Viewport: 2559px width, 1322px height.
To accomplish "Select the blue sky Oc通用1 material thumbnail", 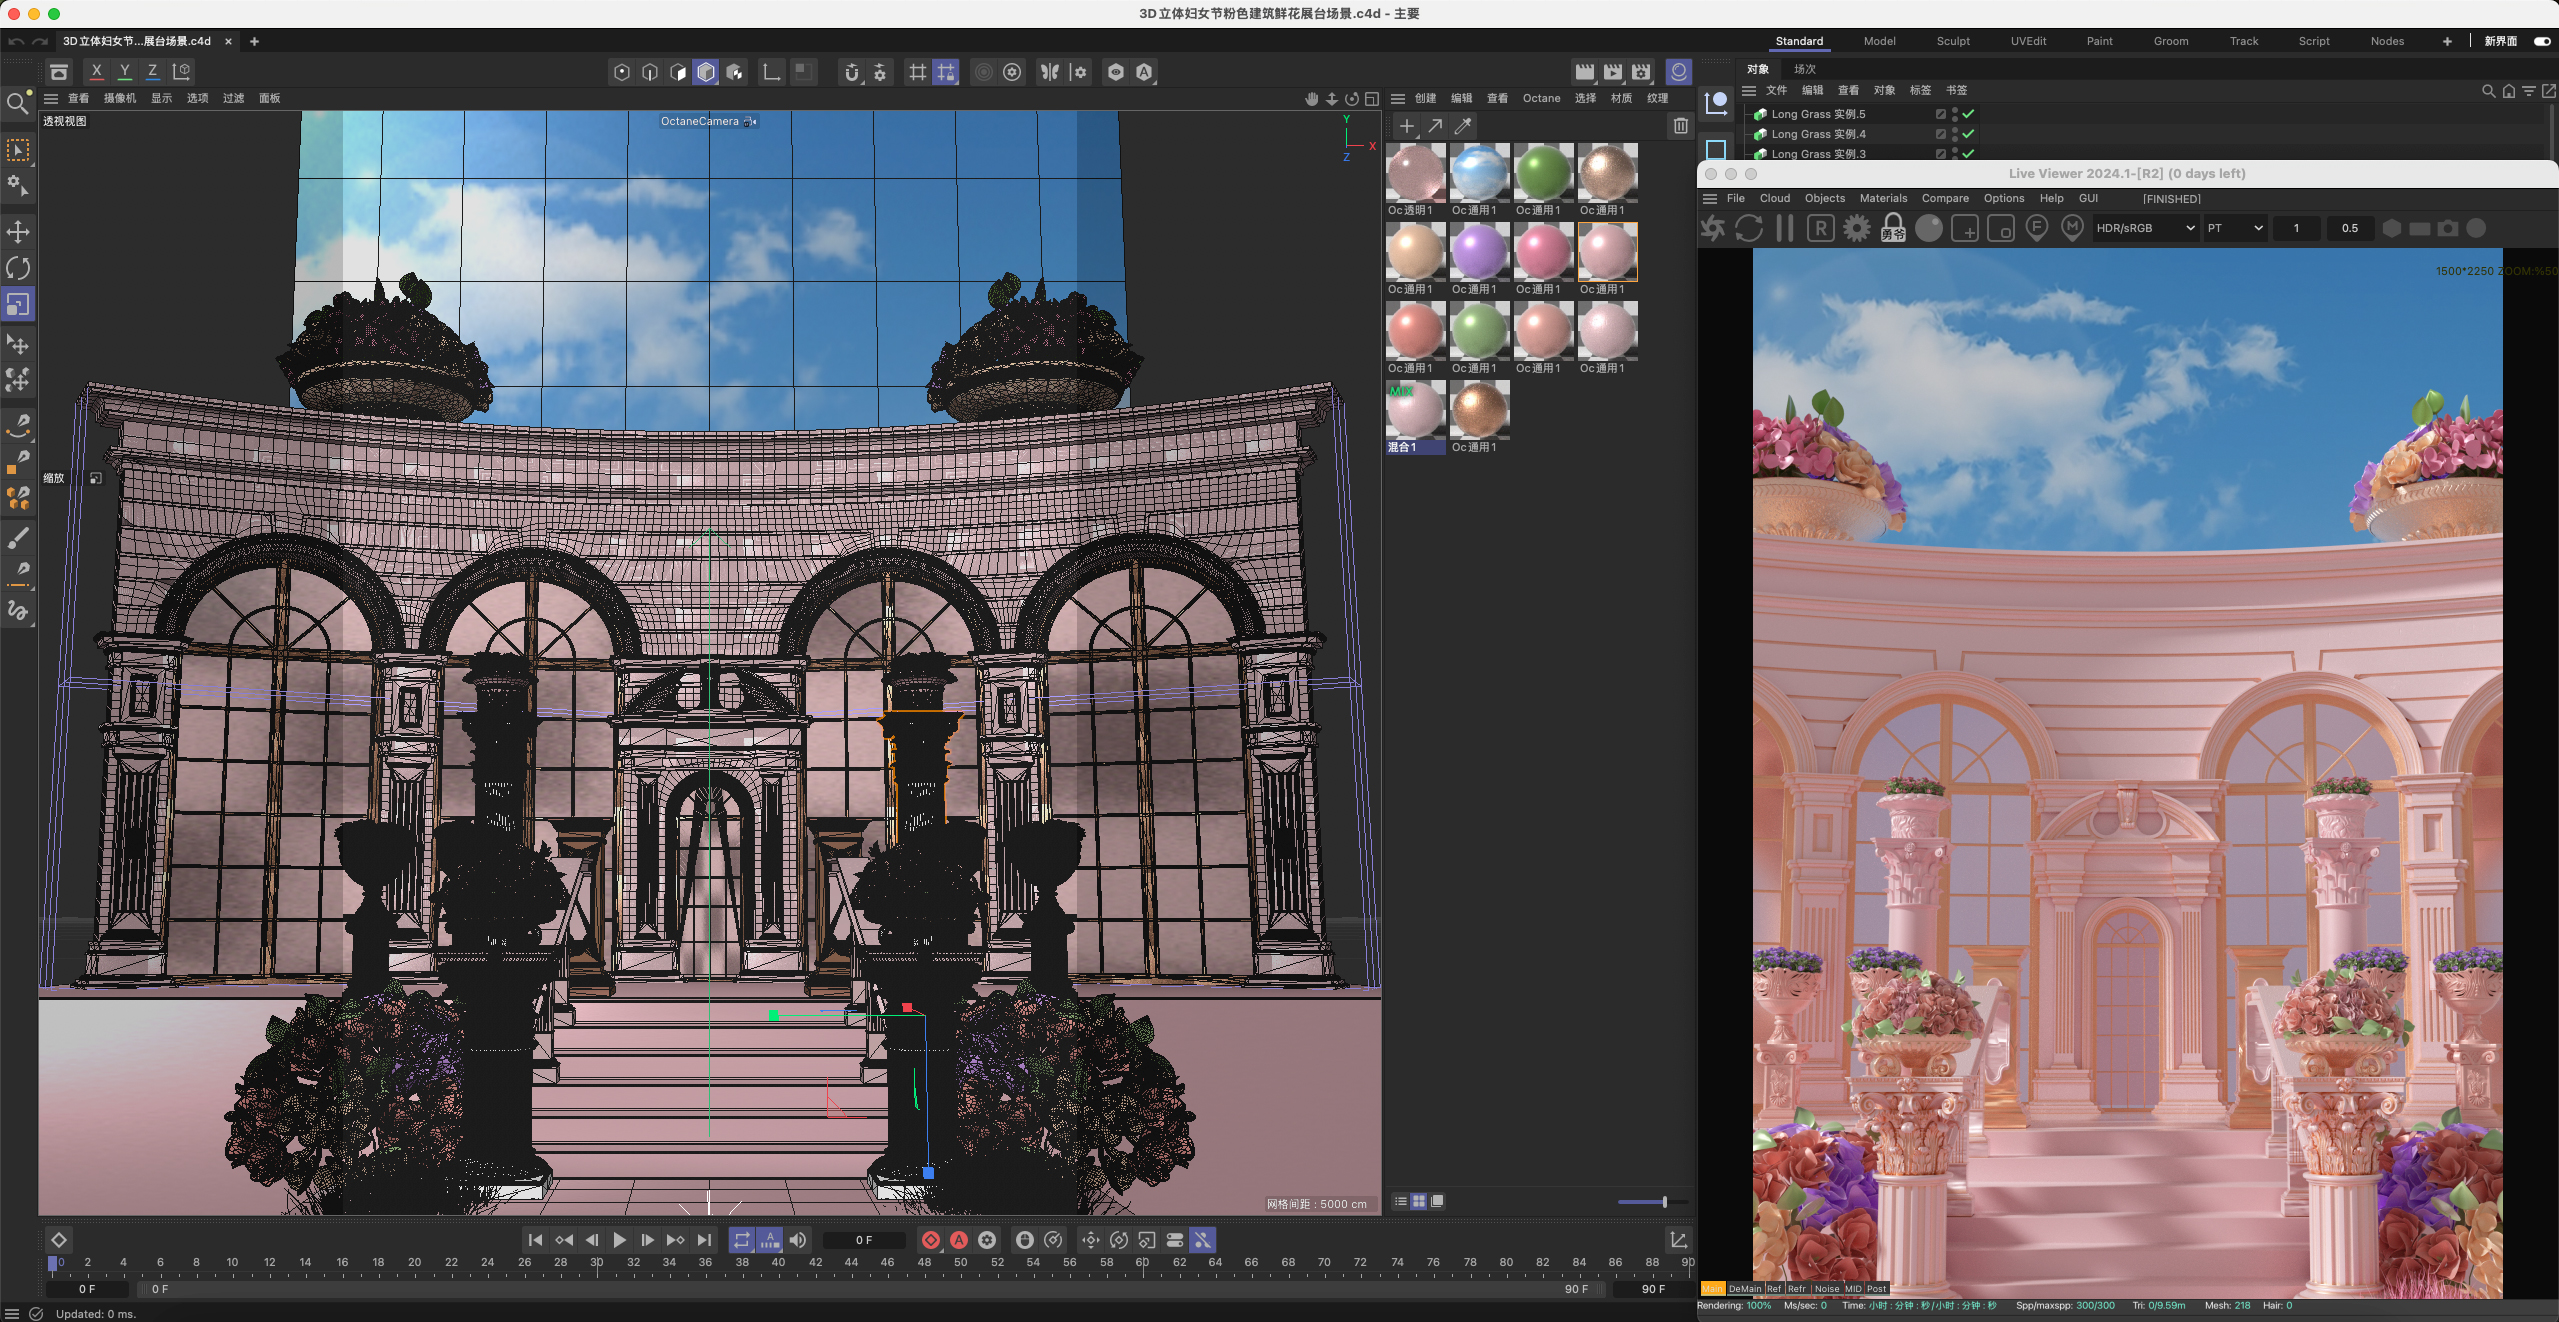I will (x=1479, y=173).
